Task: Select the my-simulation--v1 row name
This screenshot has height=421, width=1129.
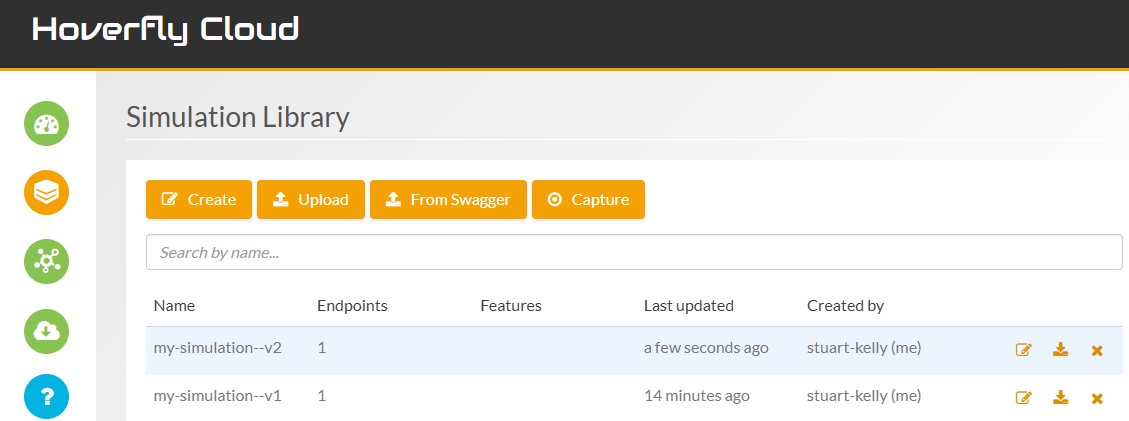Action: pos(217,396)
